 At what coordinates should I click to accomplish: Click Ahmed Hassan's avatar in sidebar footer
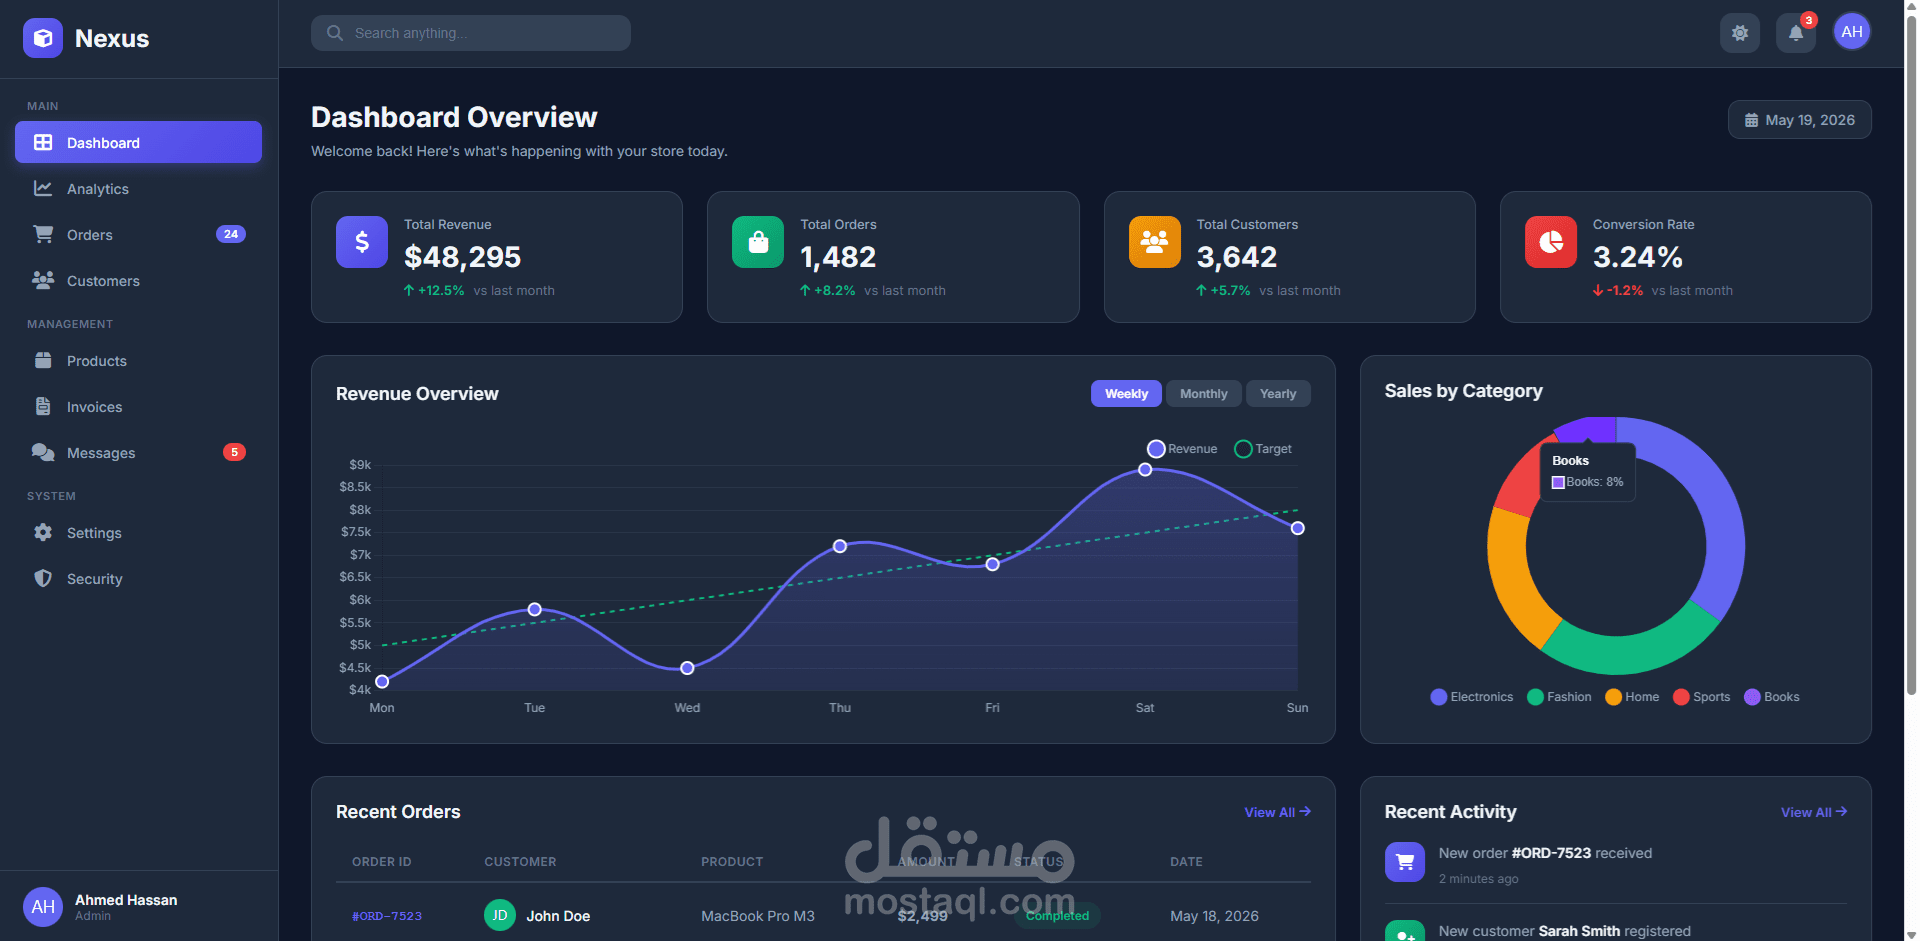coord(43,907)
